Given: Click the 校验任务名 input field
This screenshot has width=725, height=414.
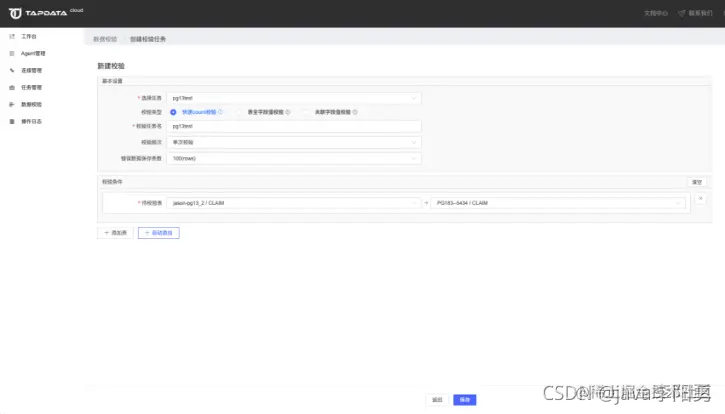Looking at the screenshot, I should coord(294,126).
